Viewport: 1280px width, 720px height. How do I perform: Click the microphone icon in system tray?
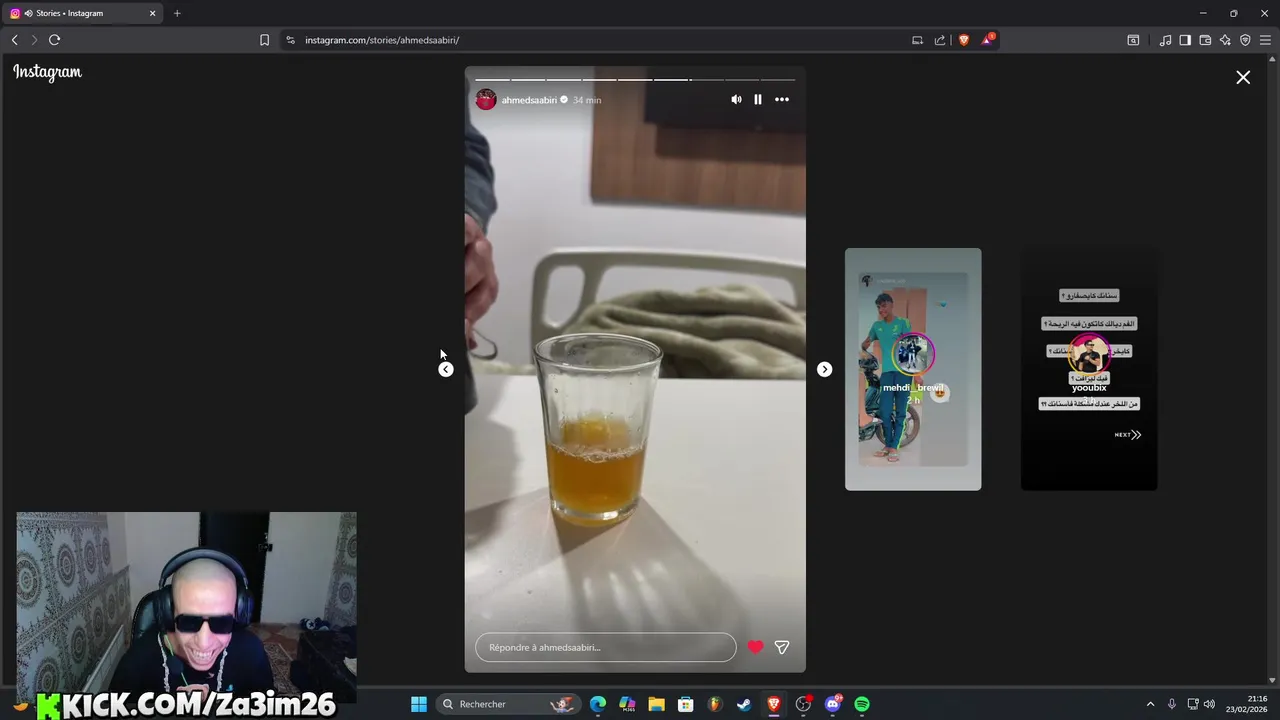tap(1172, 704)
